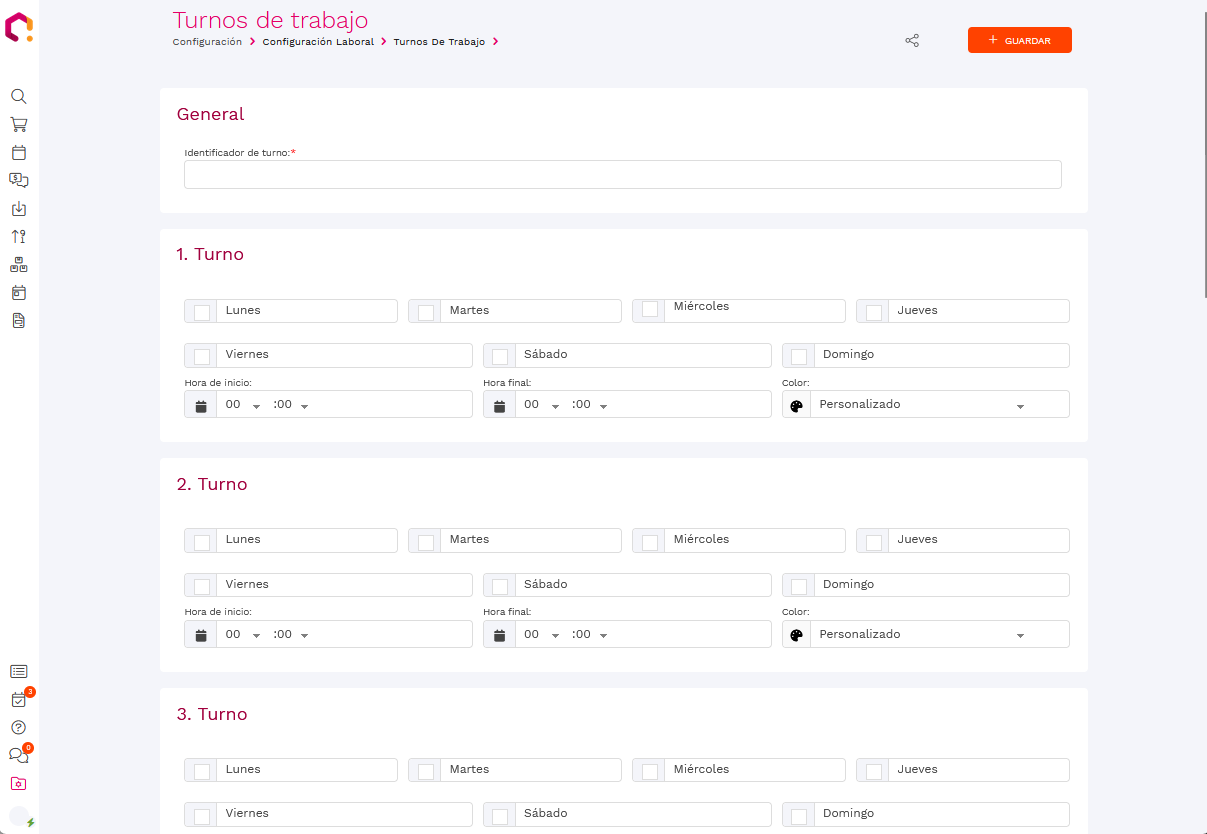The image size is (1207, 834).
Task: Open the search magnifier in sidebar
Action: click(18, 97)
